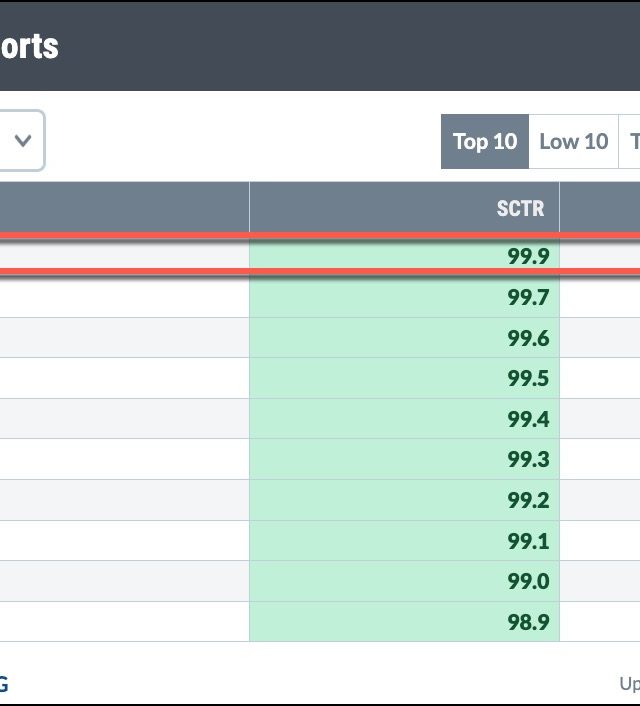Click the red-outlined row left of 99.9

[x=124, y=256]
